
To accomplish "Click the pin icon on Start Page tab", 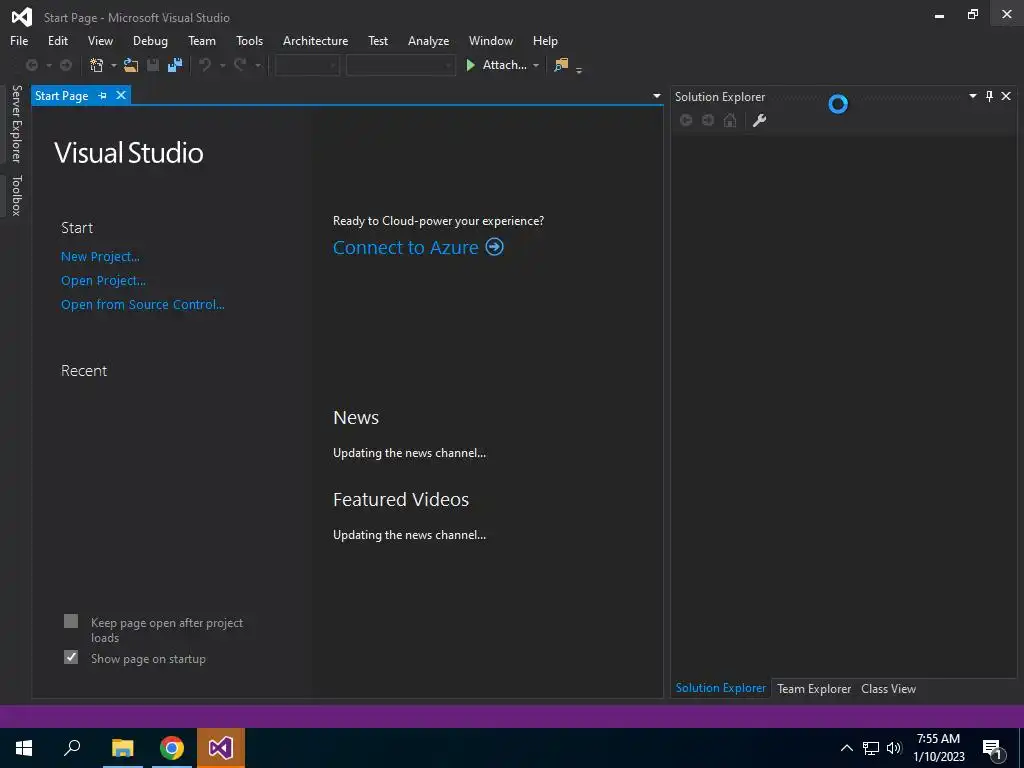I will (x=103, y=95).
